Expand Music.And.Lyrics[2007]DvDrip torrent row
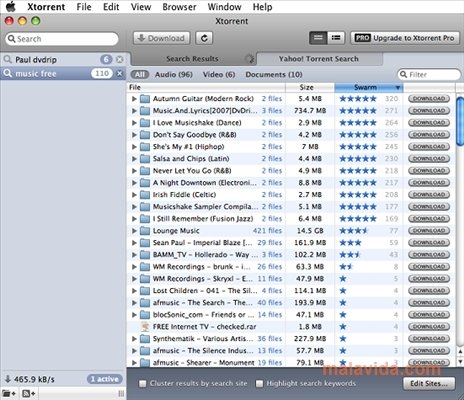Image resolution: width=464 pixels, height=400 pixels. point(134,111)
